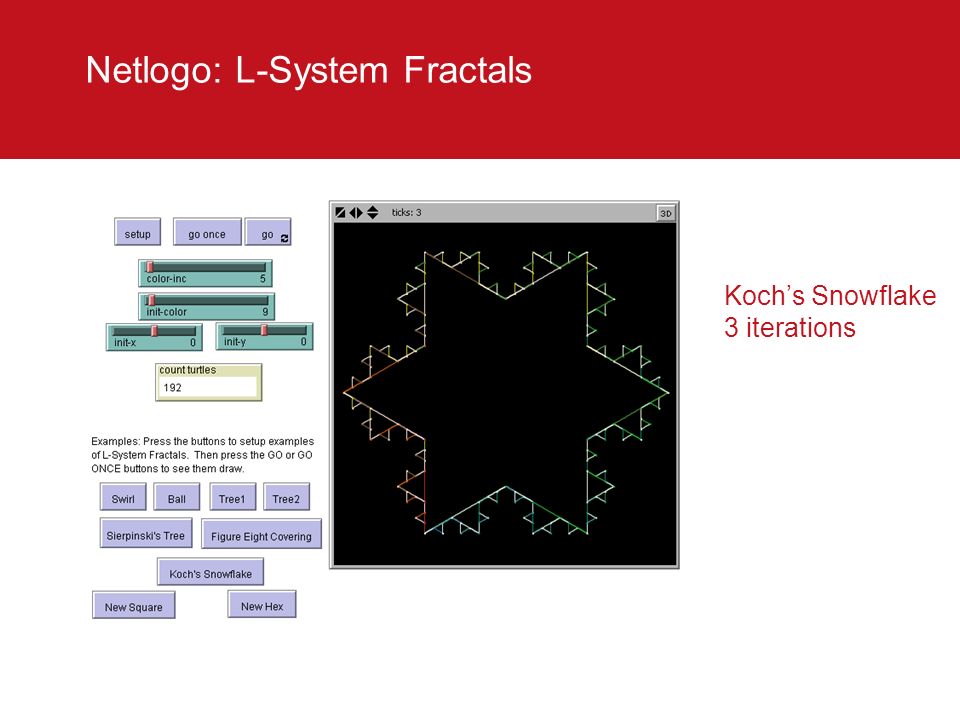Screen dimensions: 960x720
Task: Click the ticks: 3 counter
Action: 407,212
